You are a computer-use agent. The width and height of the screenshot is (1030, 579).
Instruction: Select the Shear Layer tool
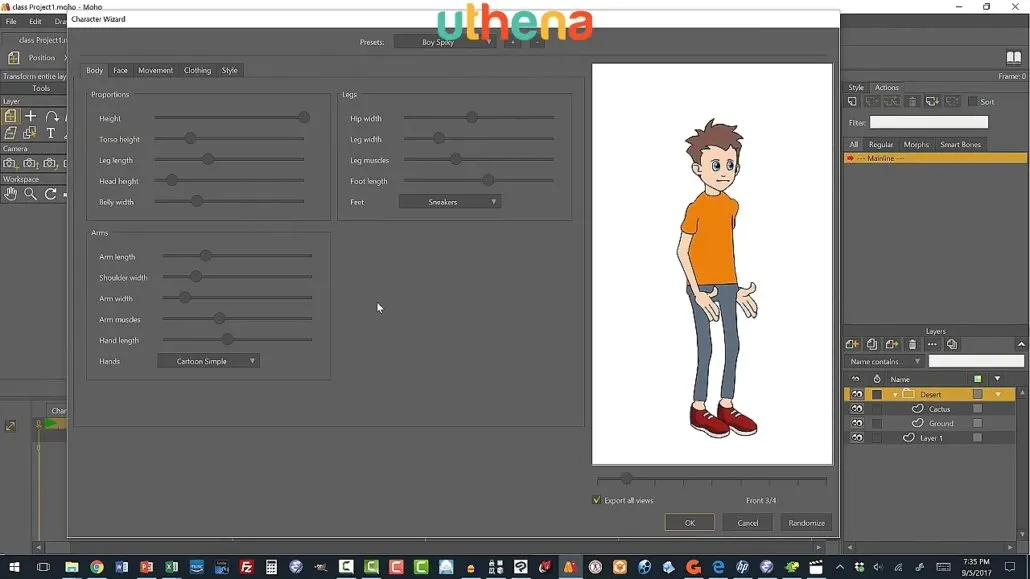click(11, 133)
